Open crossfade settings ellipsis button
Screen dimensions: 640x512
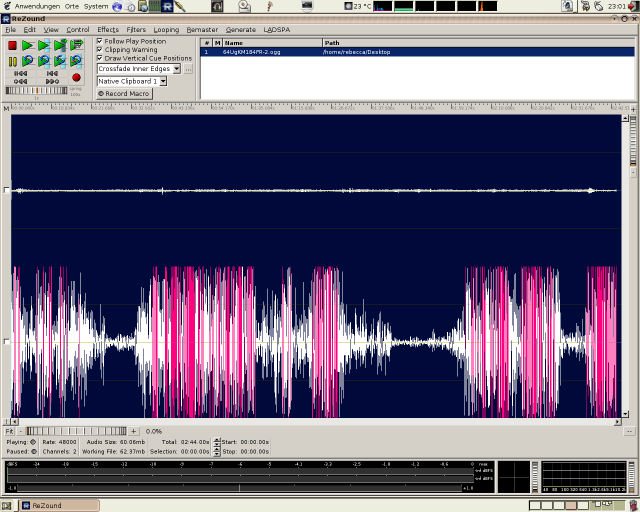click(x=188, y=69)
